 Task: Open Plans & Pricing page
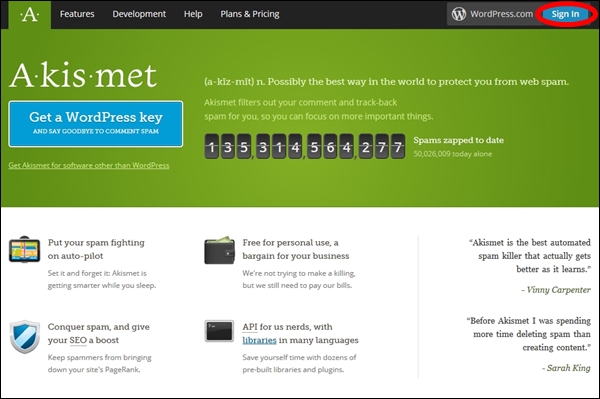coord(250,14)
